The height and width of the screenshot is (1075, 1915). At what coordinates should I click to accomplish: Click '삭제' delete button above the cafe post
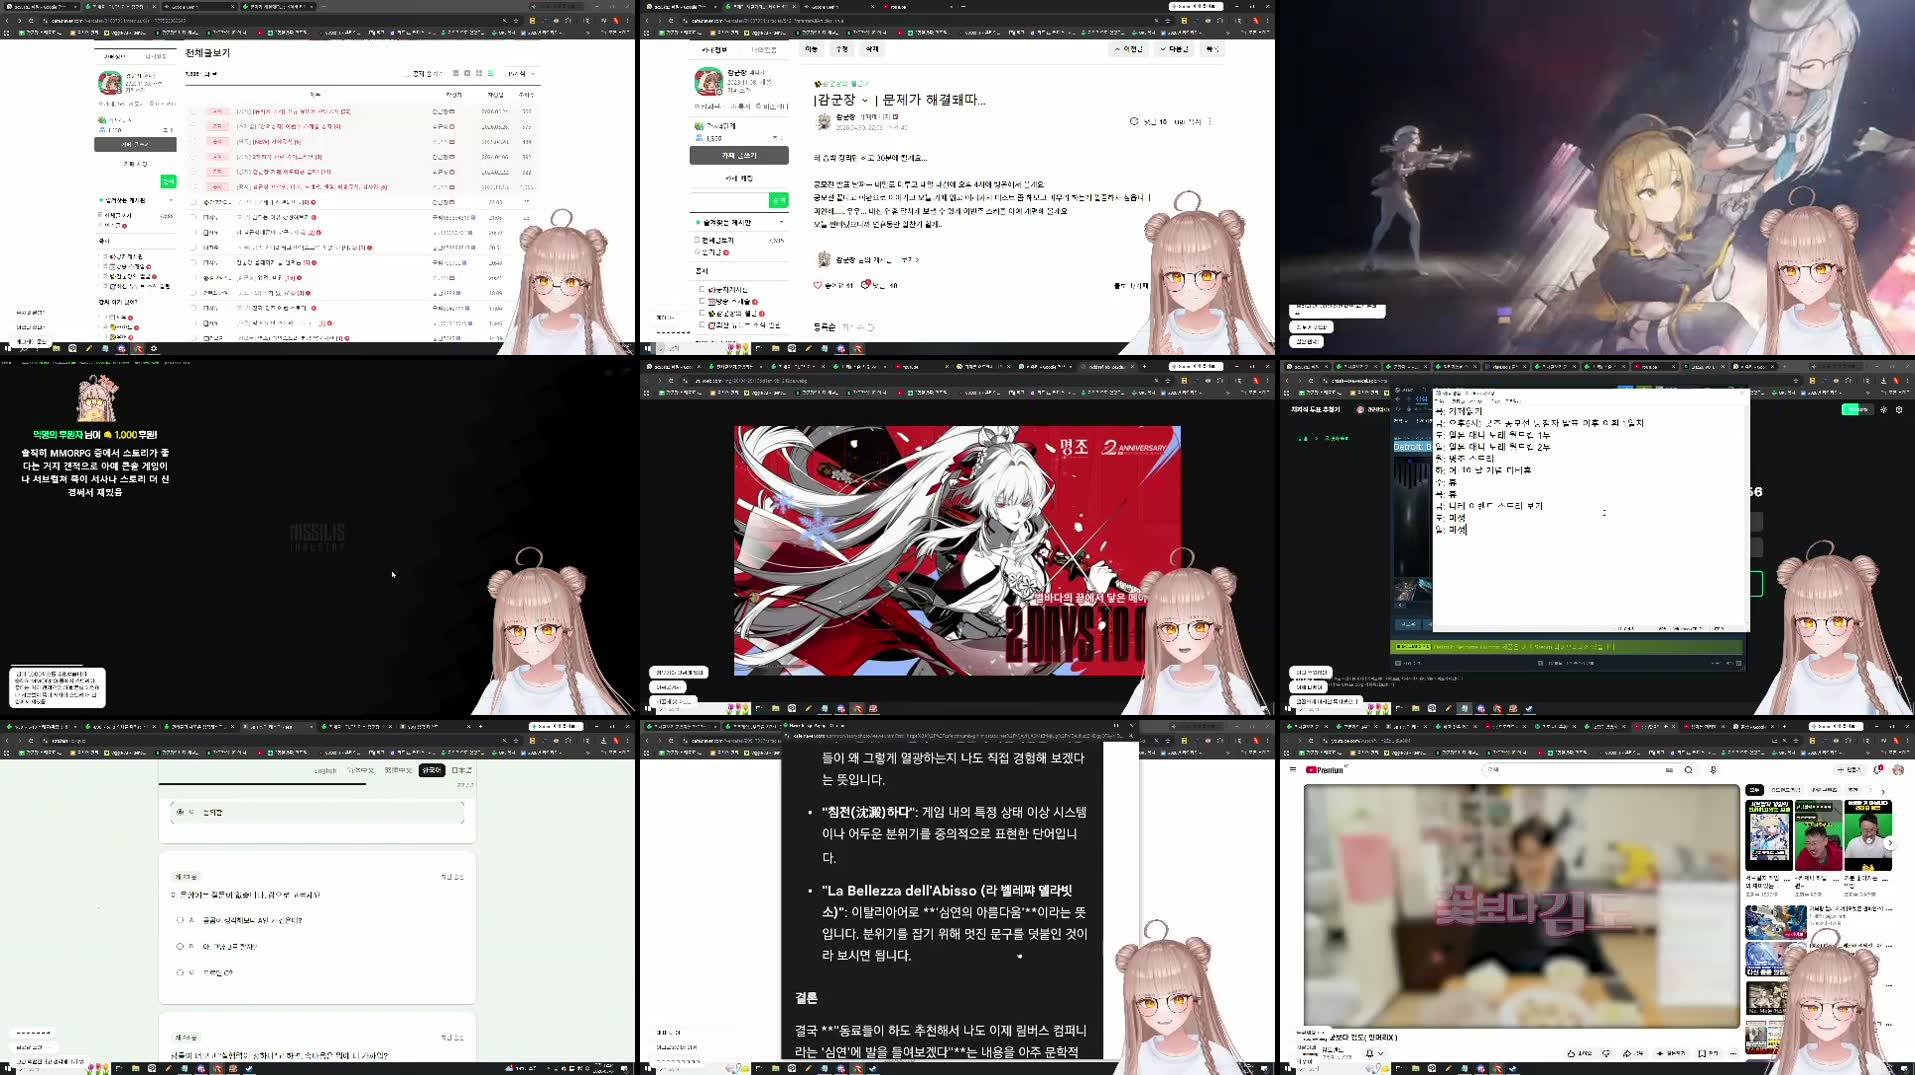872,49
